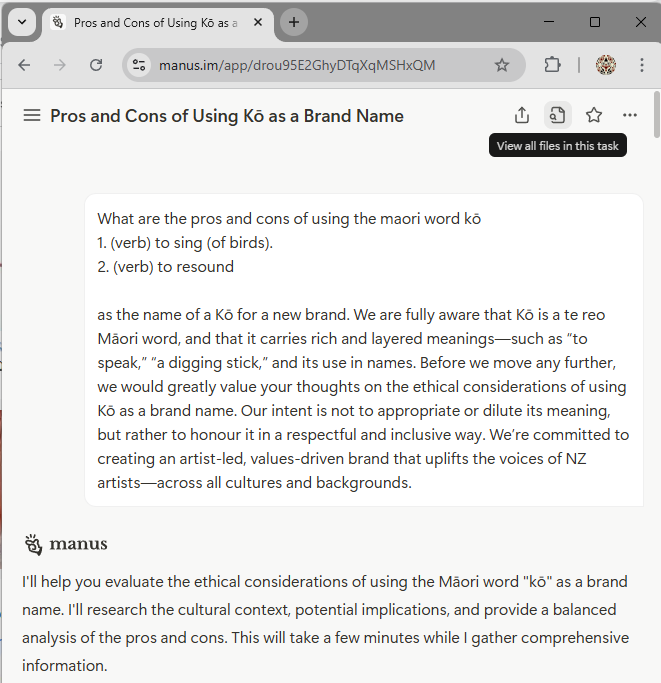Open the three-dot more options menu
Screen dimensions: 661x683
(630, 115)
